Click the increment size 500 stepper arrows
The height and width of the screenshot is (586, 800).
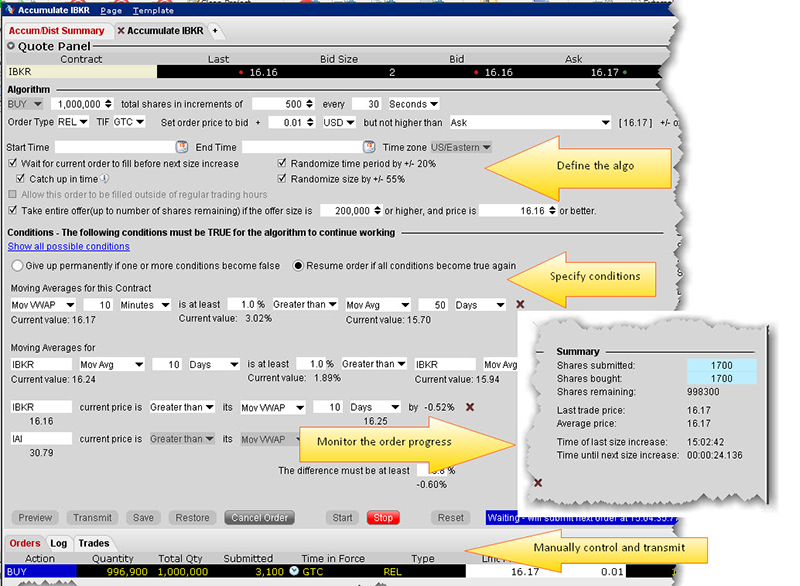309,104
